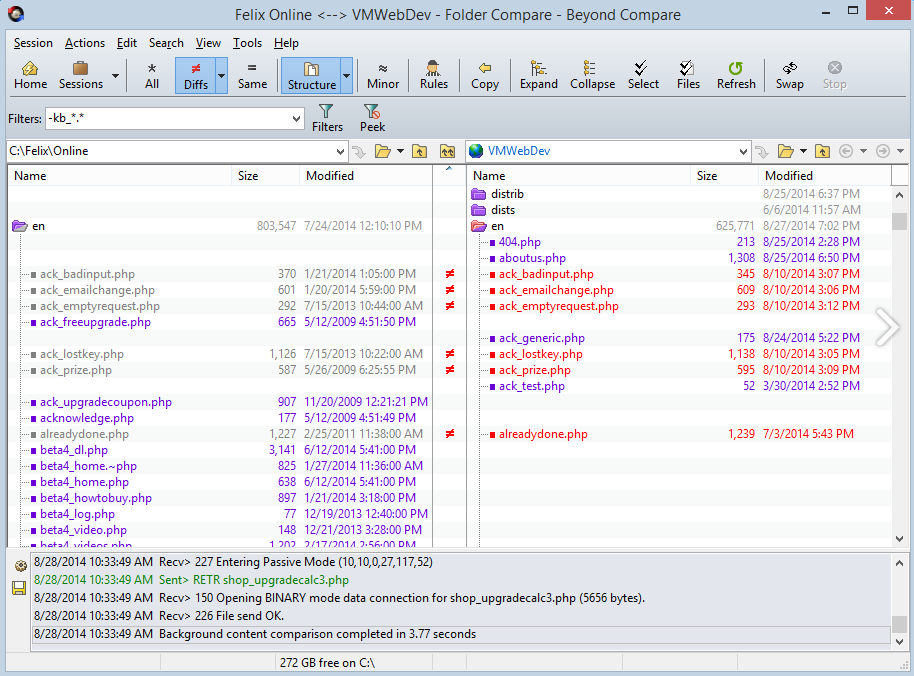Viewport: 914px width, 676px height.
Task: Open the left browse folder dropdown arrow
Action: coord(400,152)
